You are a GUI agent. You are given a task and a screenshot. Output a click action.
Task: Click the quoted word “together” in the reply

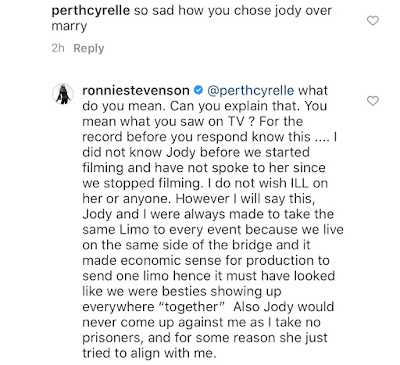(191, 307)
